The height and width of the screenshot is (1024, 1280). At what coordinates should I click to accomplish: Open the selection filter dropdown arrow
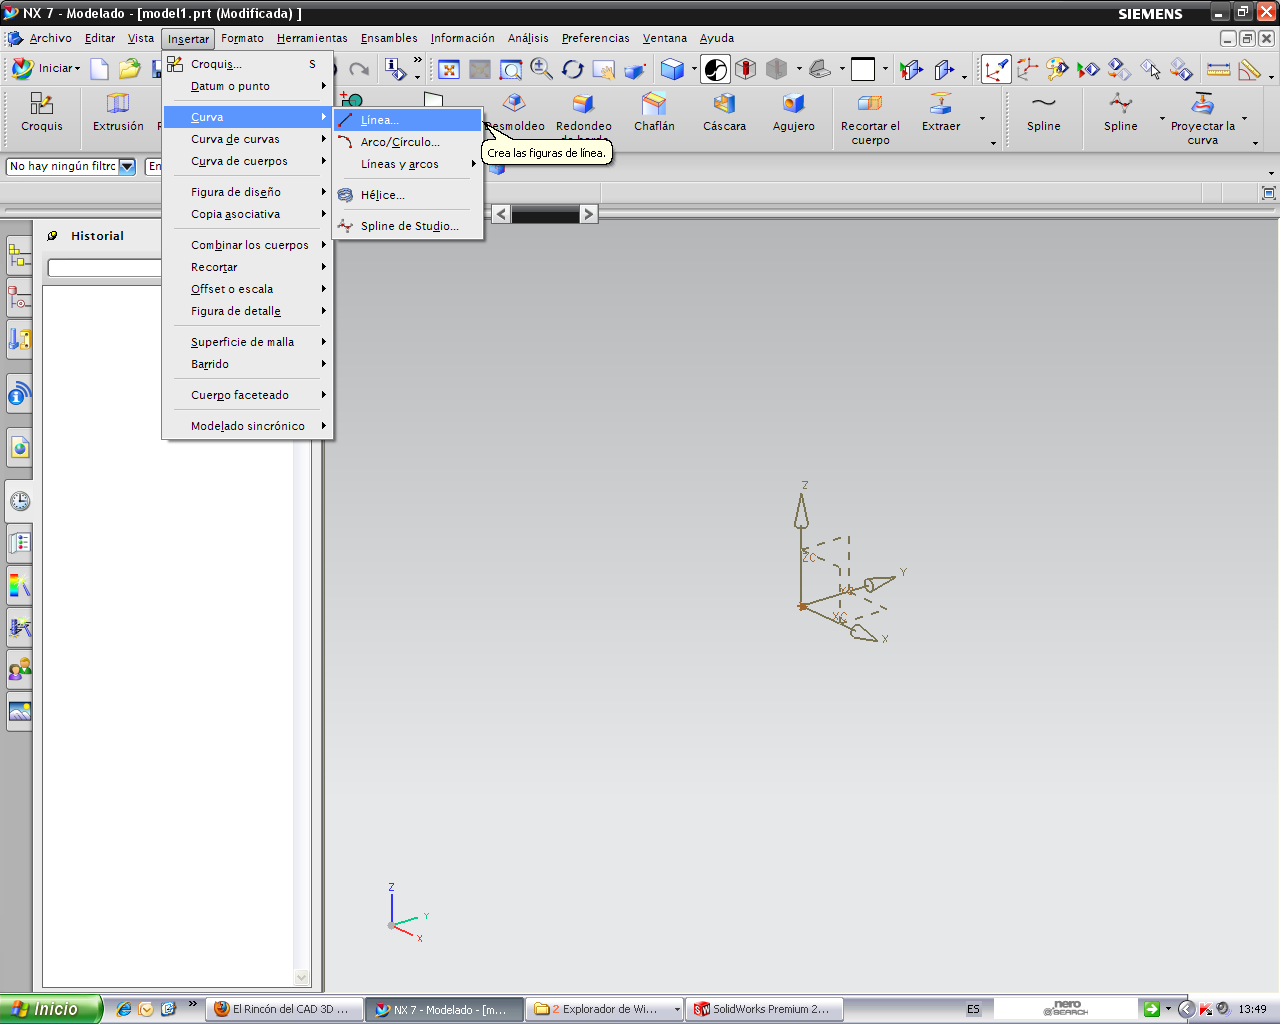127,167
